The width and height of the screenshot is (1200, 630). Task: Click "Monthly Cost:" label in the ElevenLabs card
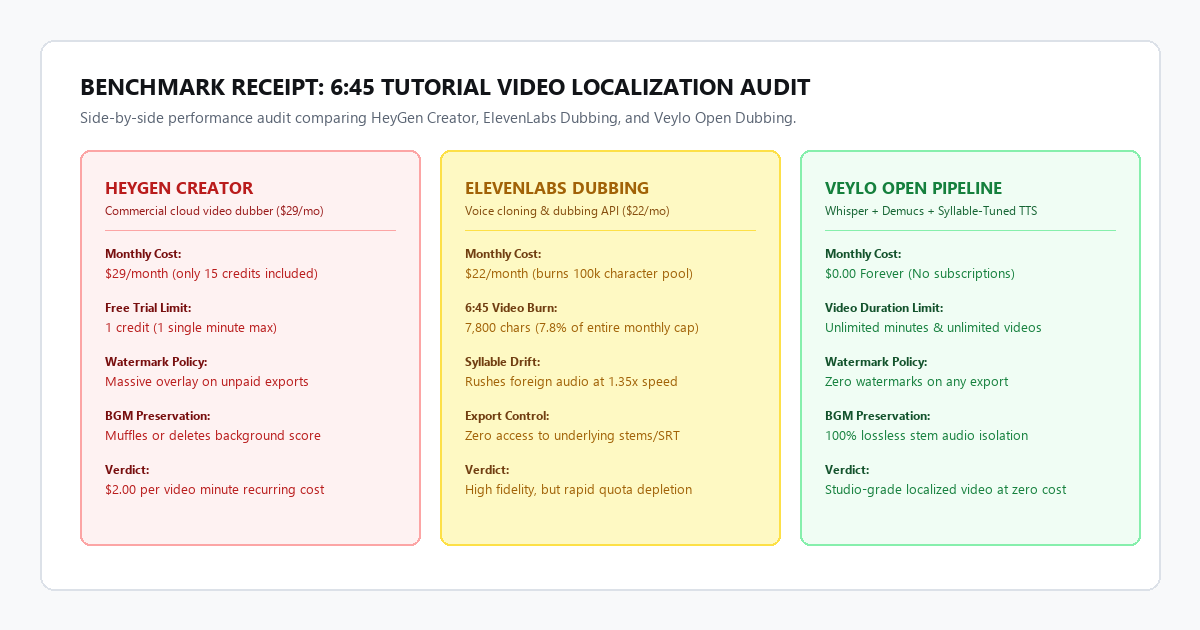click(x=503, y=254)
